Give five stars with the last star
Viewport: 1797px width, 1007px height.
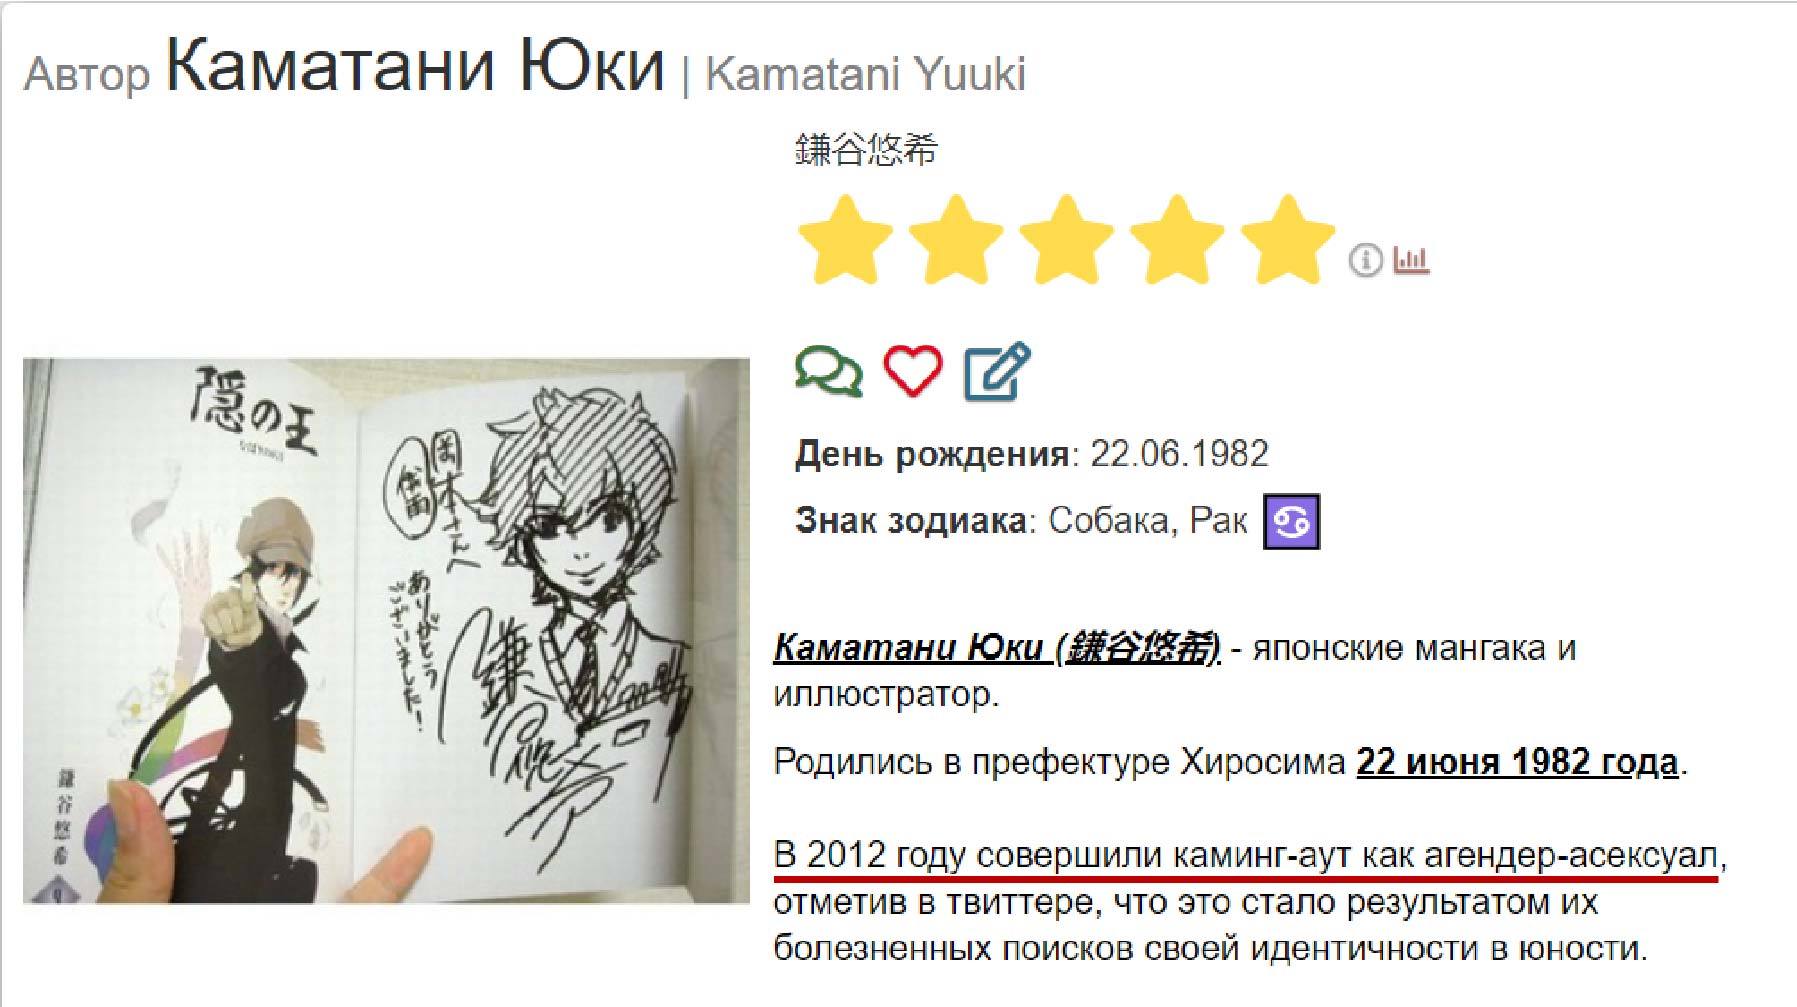(x=1288, y=238)
